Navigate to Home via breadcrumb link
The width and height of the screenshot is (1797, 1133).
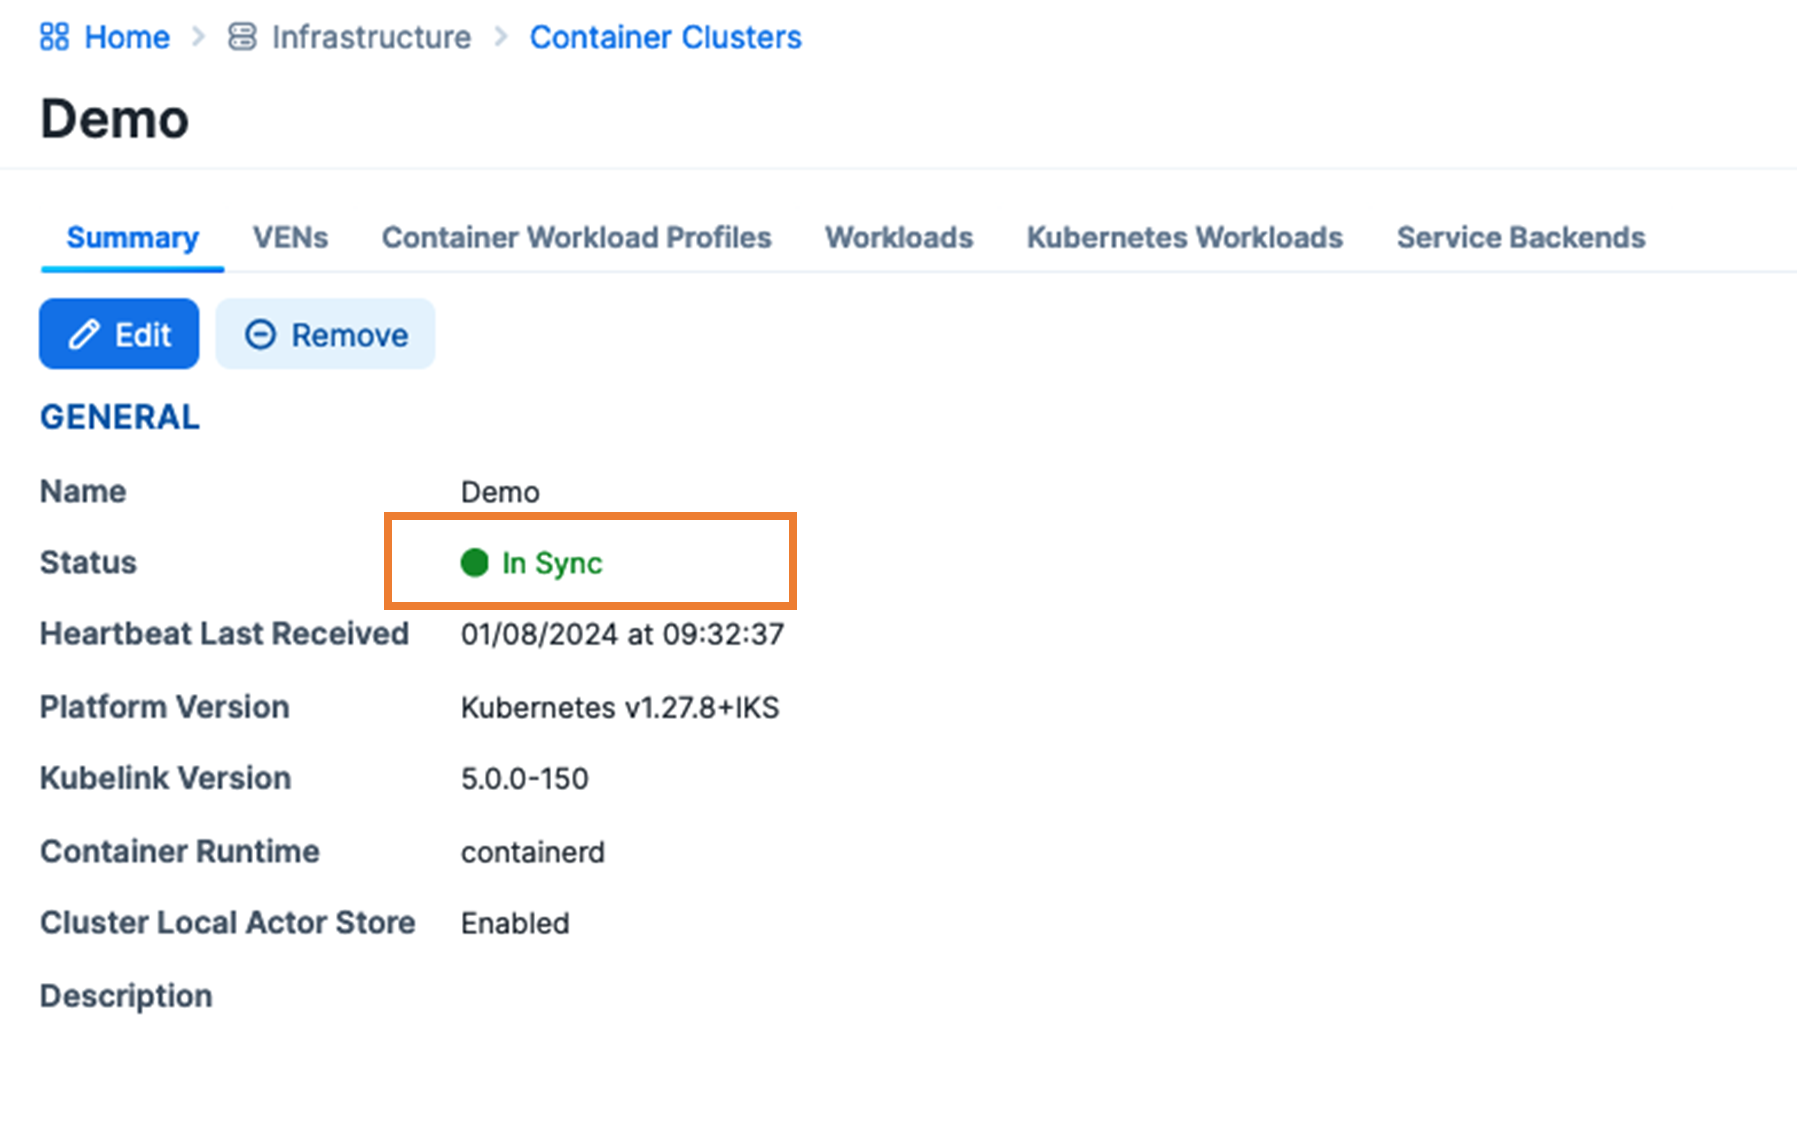(126, 36)
